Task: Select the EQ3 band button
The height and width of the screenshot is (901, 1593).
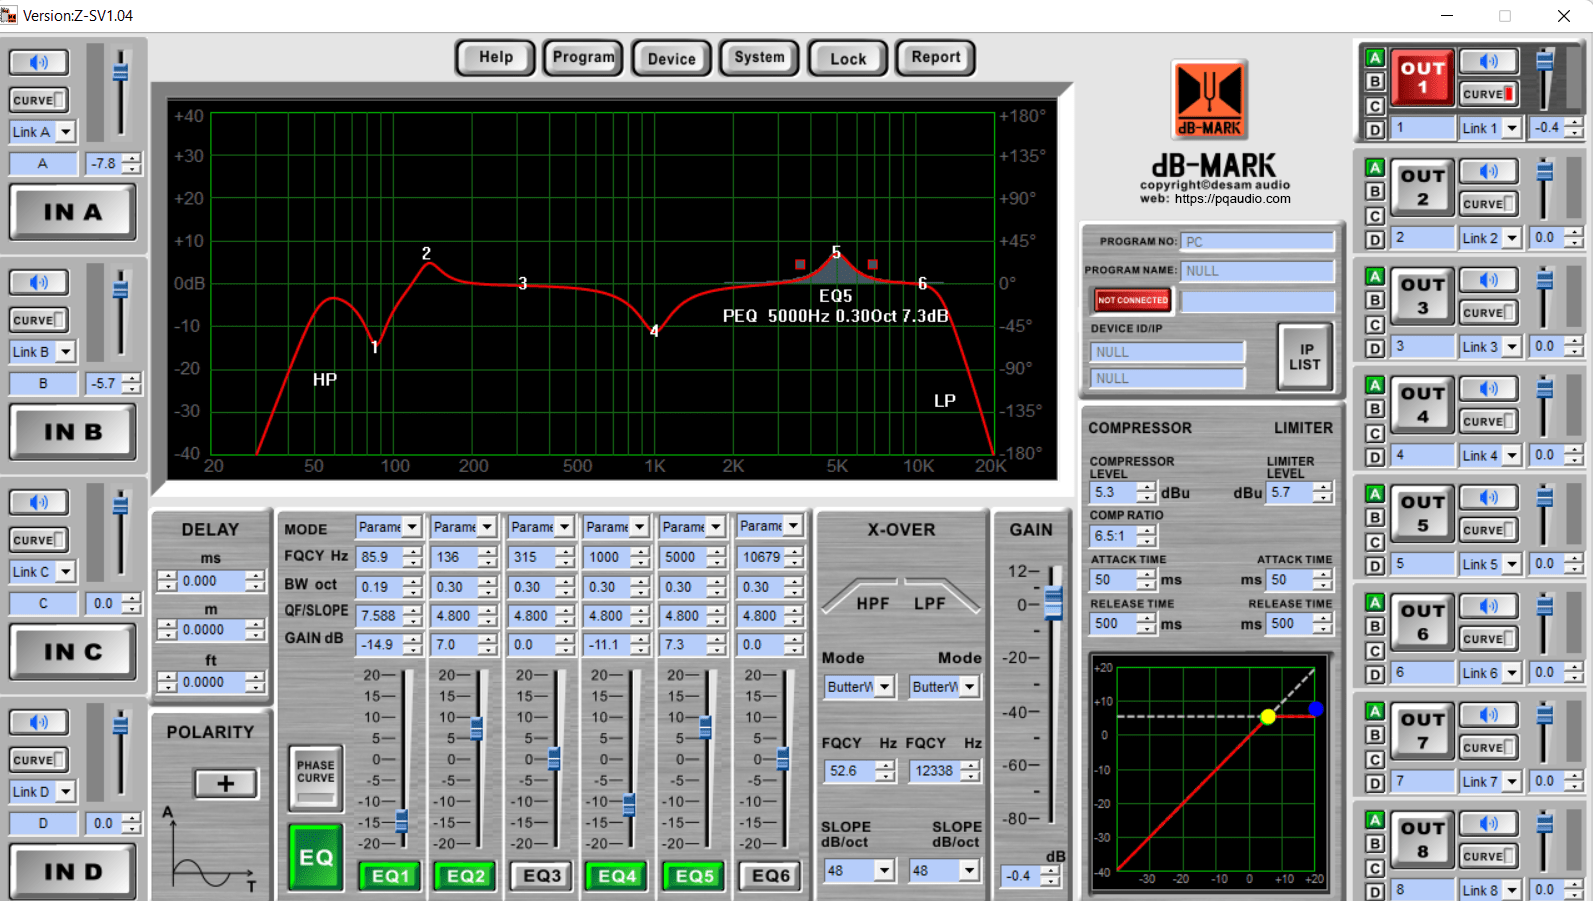Action: click(x=542, y=876)
